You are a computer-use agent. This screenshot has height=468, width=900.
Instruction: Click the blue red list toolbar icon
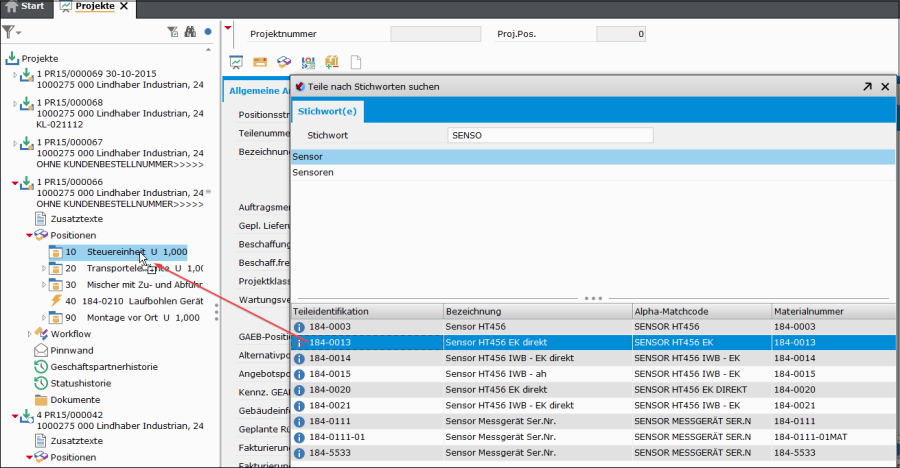click(x=308, y=62)
